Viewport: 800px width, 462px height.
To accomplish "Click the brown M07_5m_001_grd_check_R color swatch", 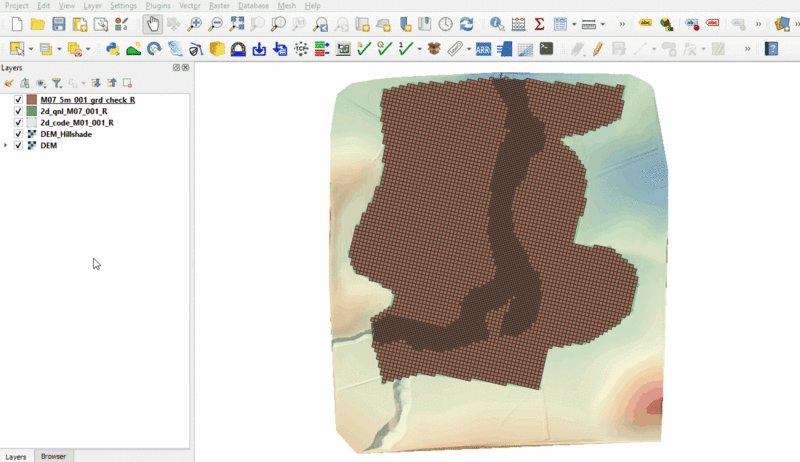I will point(32,100).
